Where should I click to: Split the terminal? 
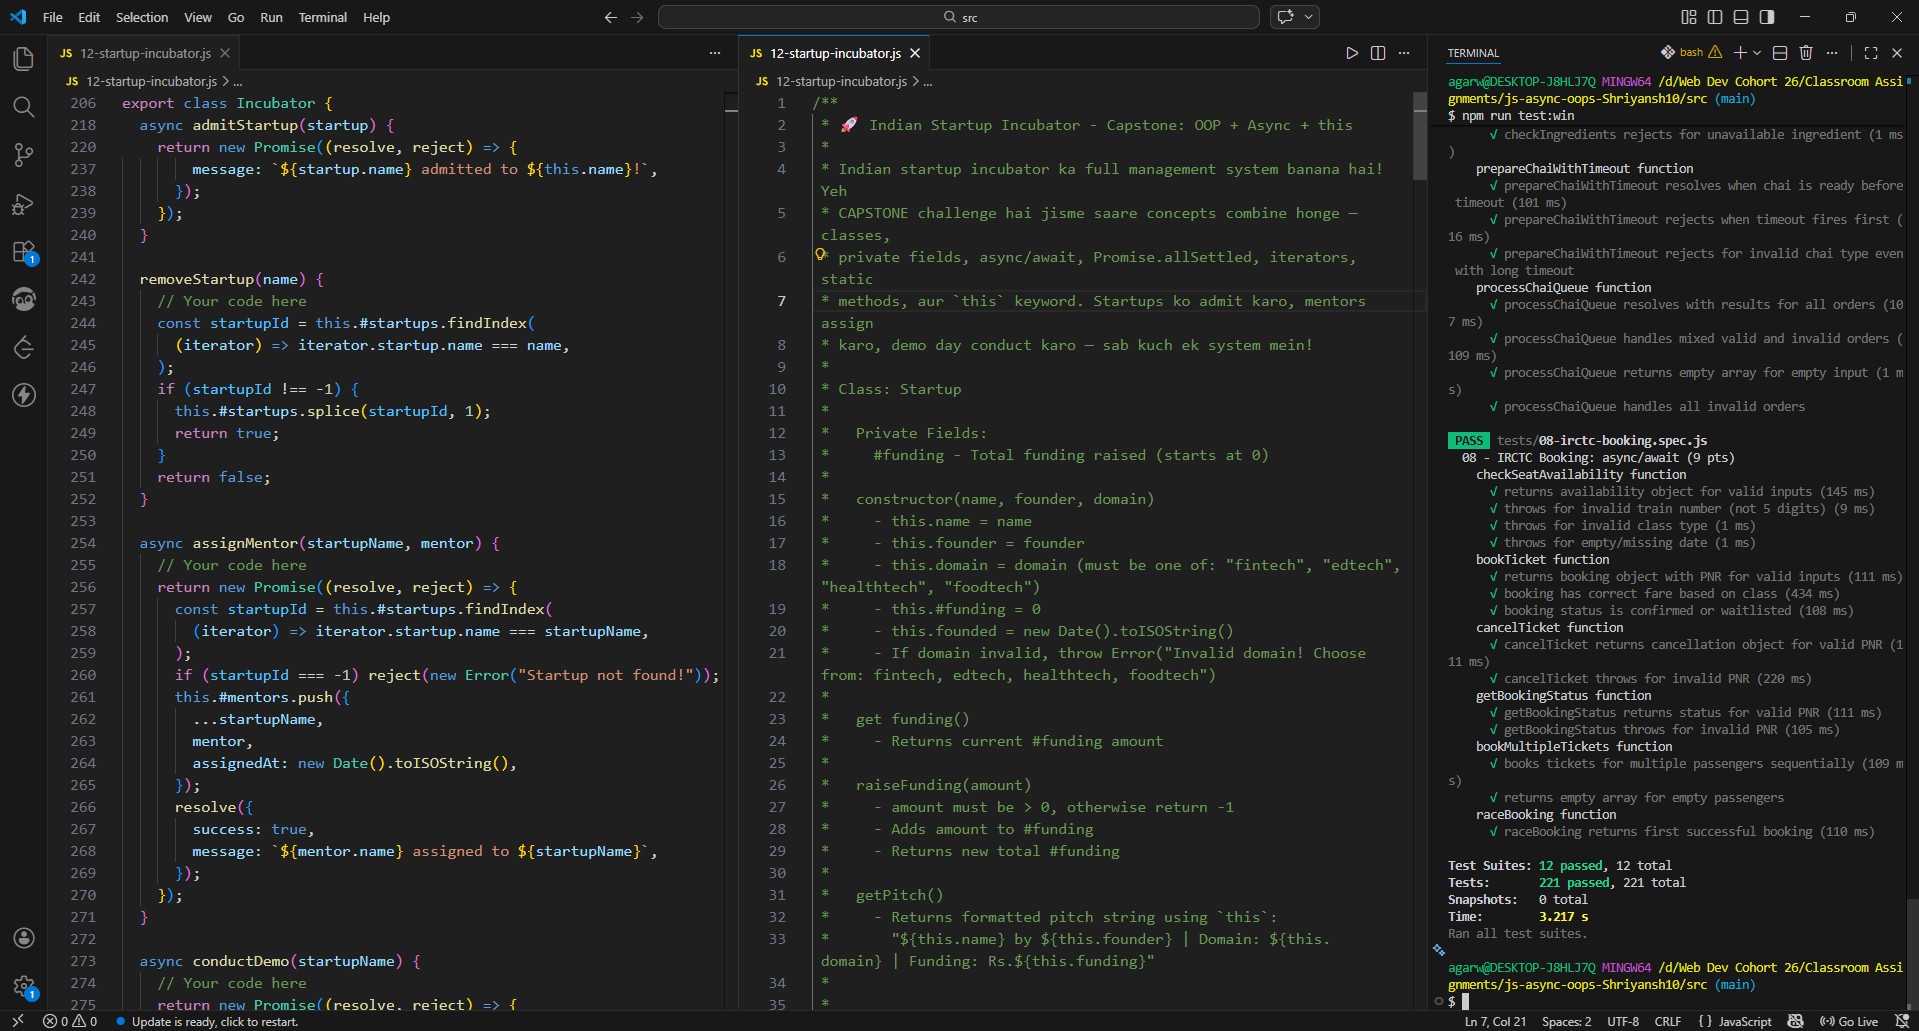pyautogui.click(x=1779, y=53)
